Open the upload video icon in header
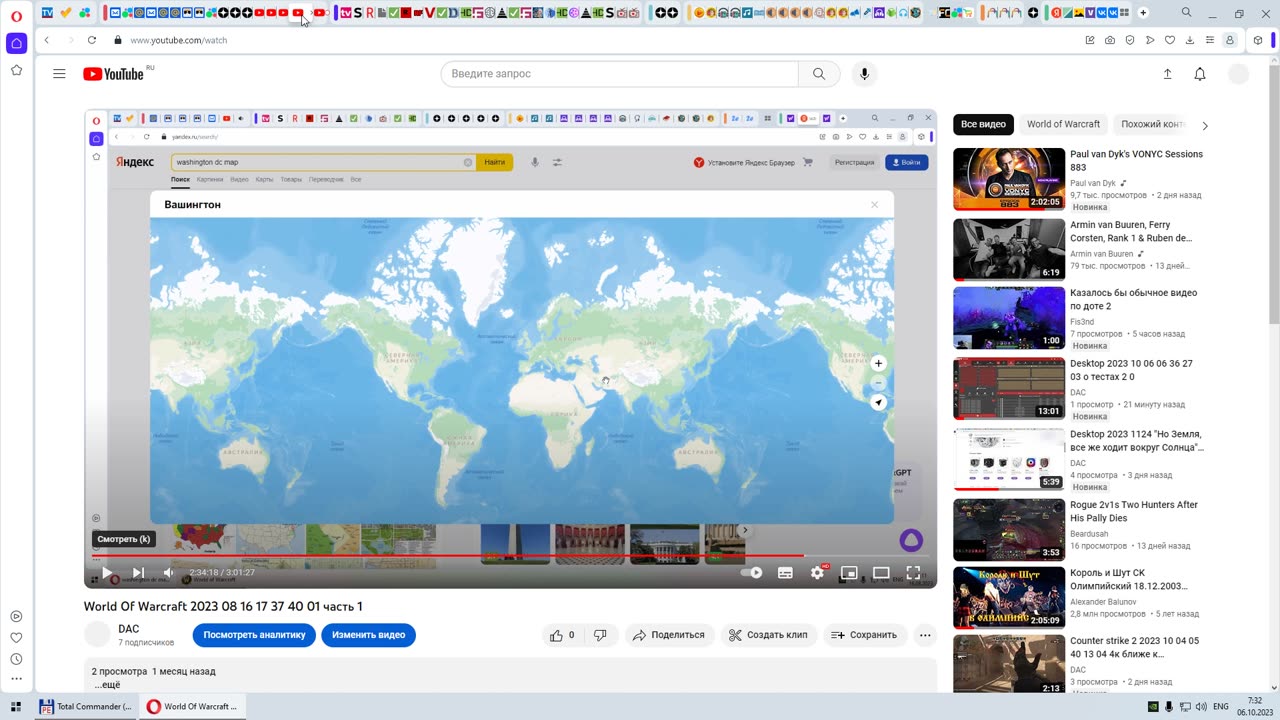This screenshot has width=1280, height=720. [x=1167, y=74]
